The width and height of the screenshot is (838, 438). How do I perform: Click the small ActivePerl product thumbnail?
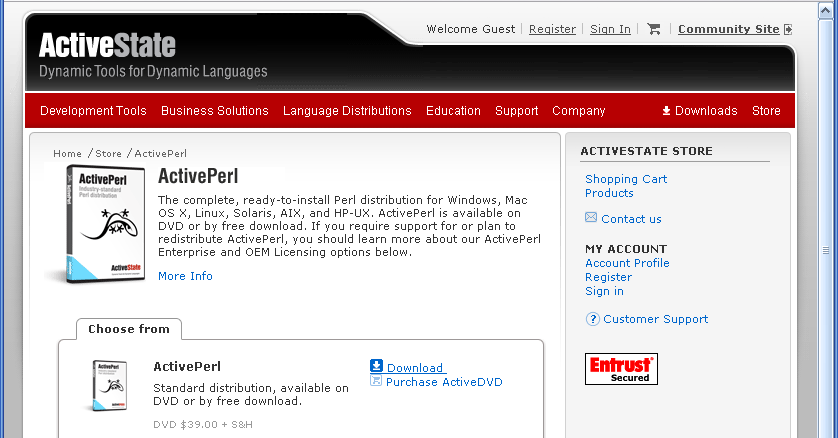(109, 385)
